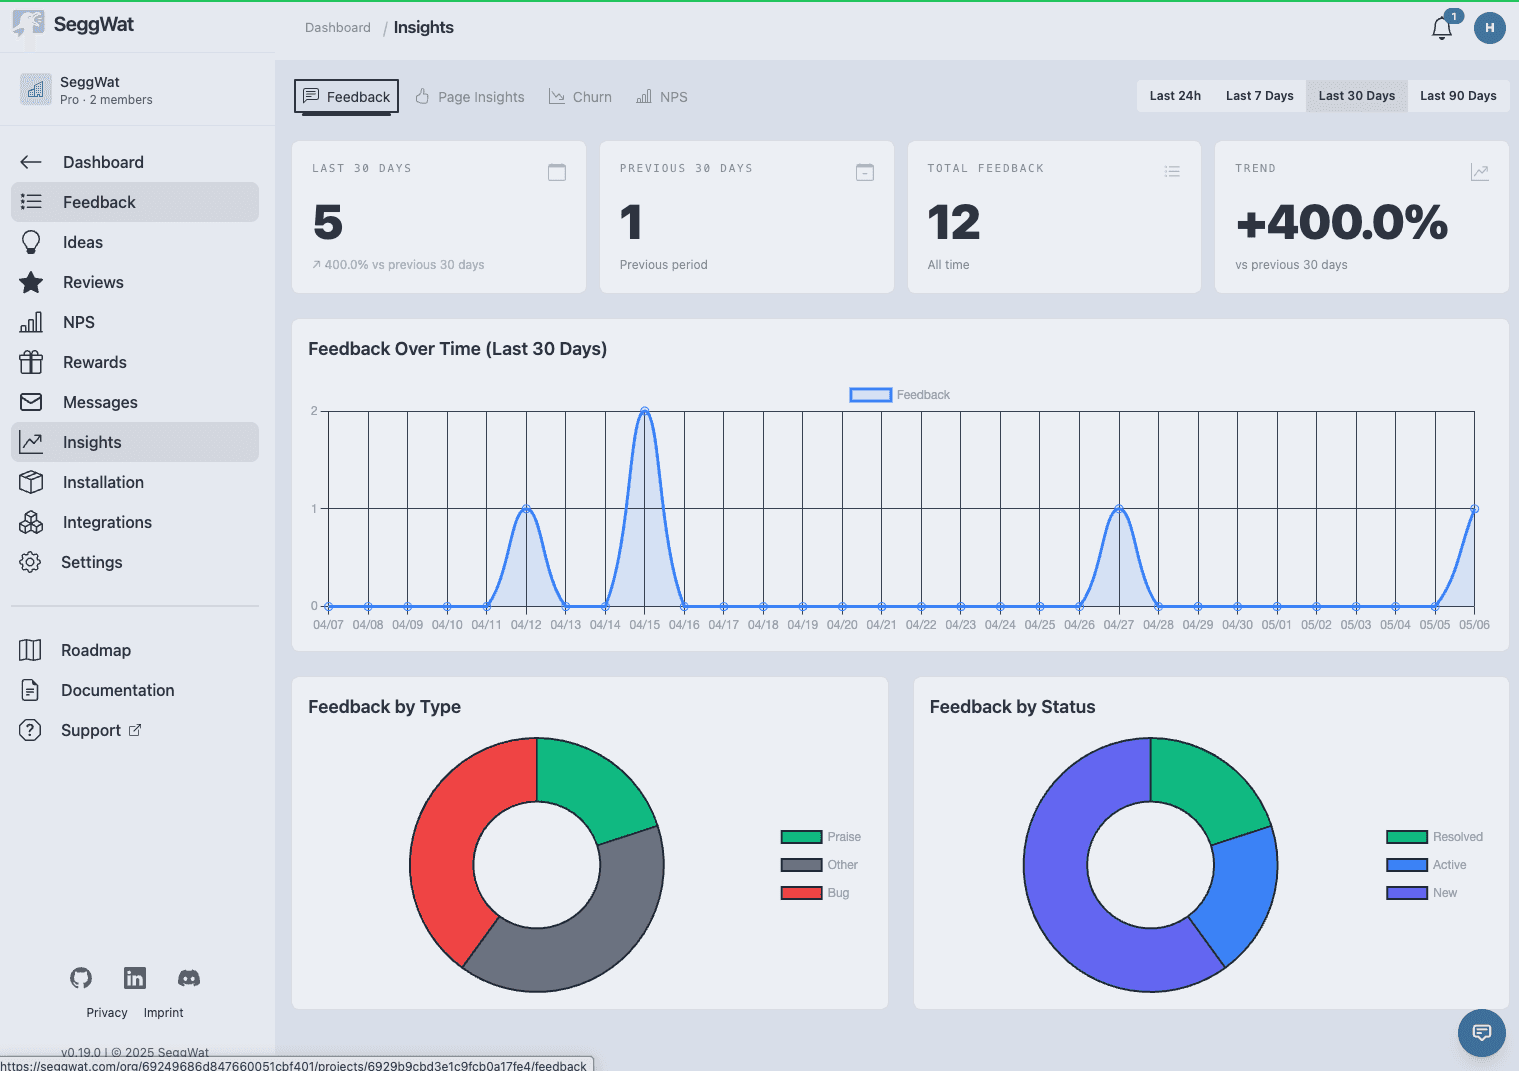Toggle the New legend swatch

[1407, 893]
